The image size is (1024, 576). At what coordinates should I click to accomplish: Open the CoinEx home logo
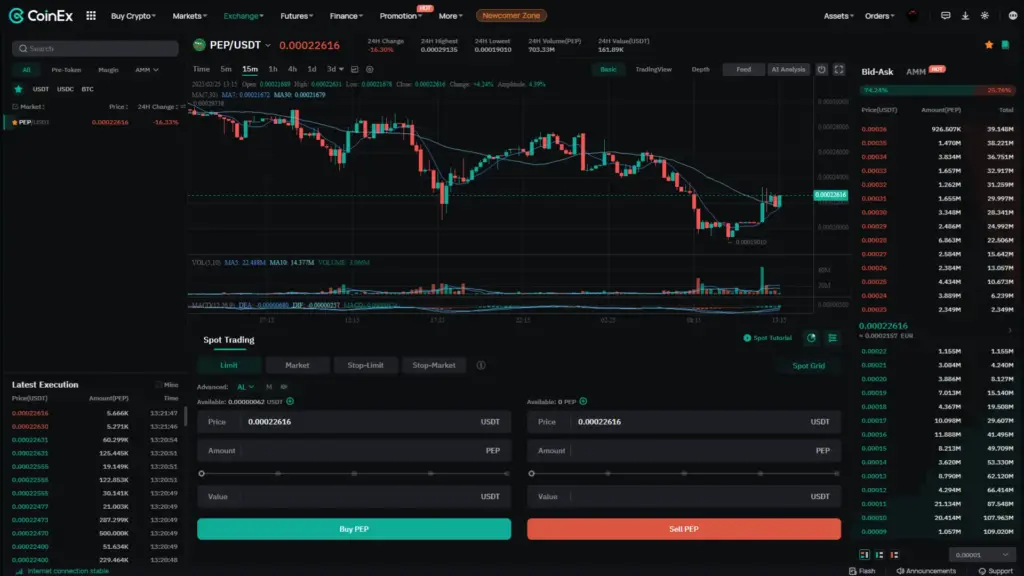click(40, 16)
